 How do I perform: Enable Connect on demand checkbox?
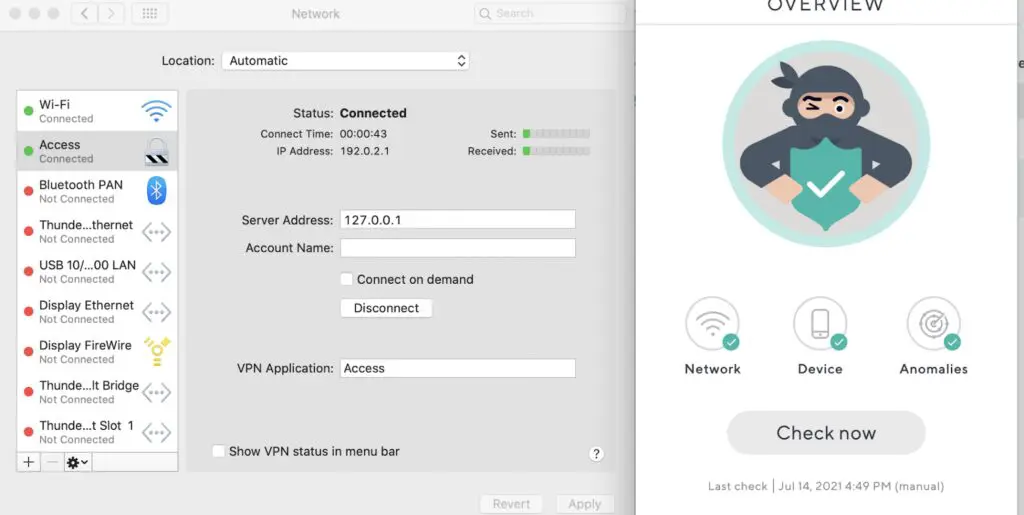347,279
